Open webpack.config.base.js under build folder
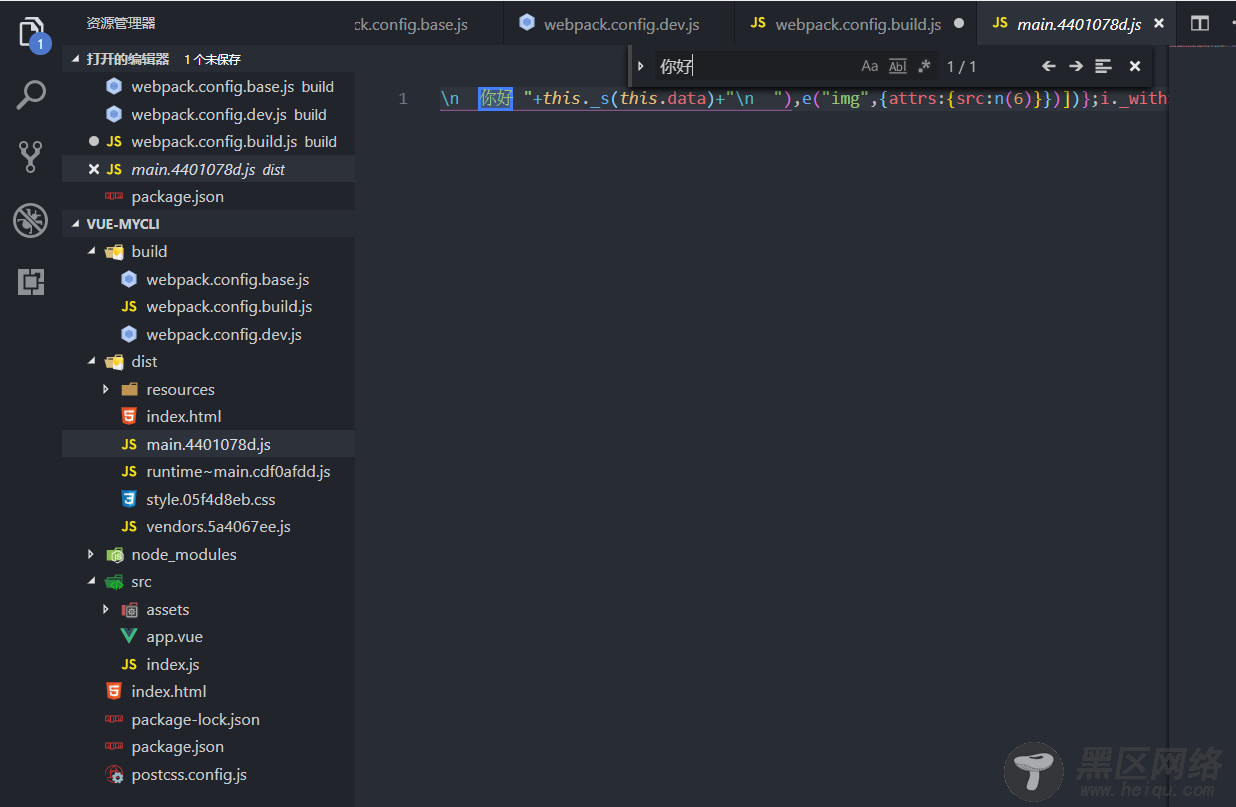Viewport: 1236px width, 807px height. click(208, 279)
